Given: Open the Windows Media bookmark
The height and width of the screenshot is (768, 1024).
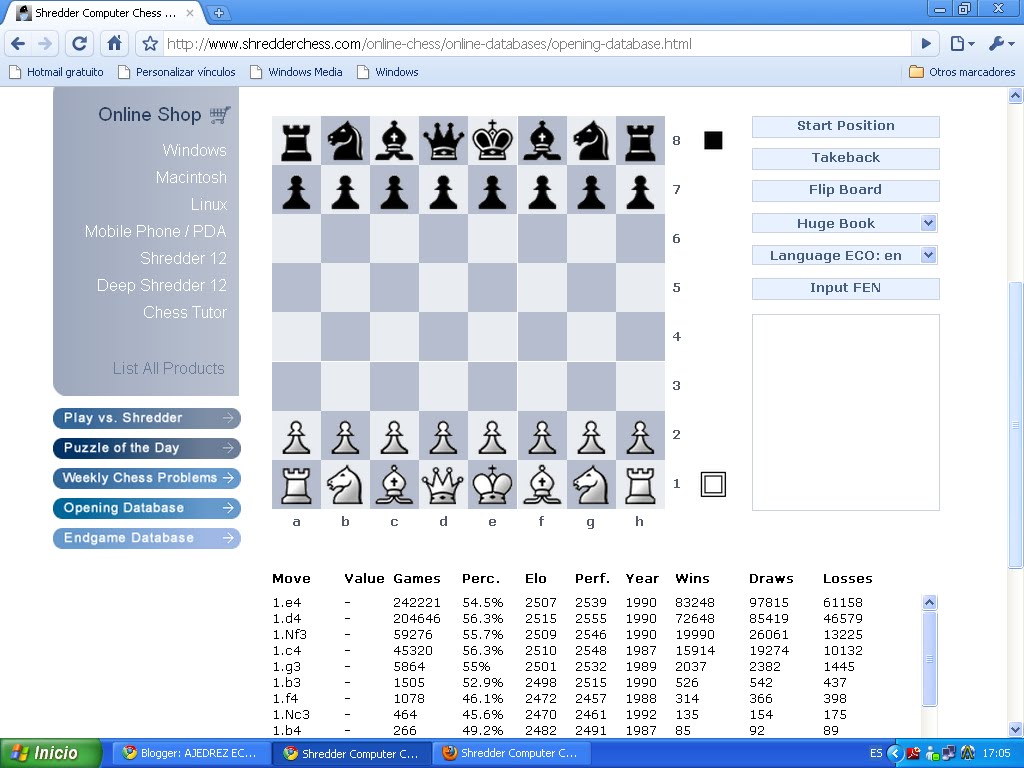Looking at the screenshot, I should [x=296, y=72].
